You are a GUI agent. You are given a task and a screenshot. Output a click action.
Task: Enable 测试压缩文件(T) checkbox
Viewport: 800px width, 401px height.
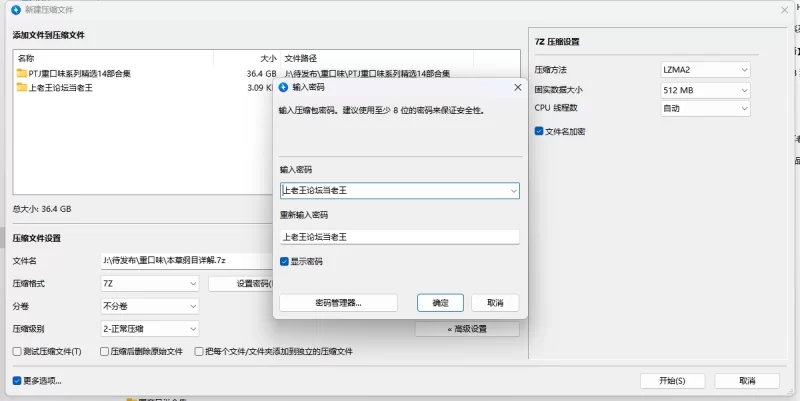17,352
